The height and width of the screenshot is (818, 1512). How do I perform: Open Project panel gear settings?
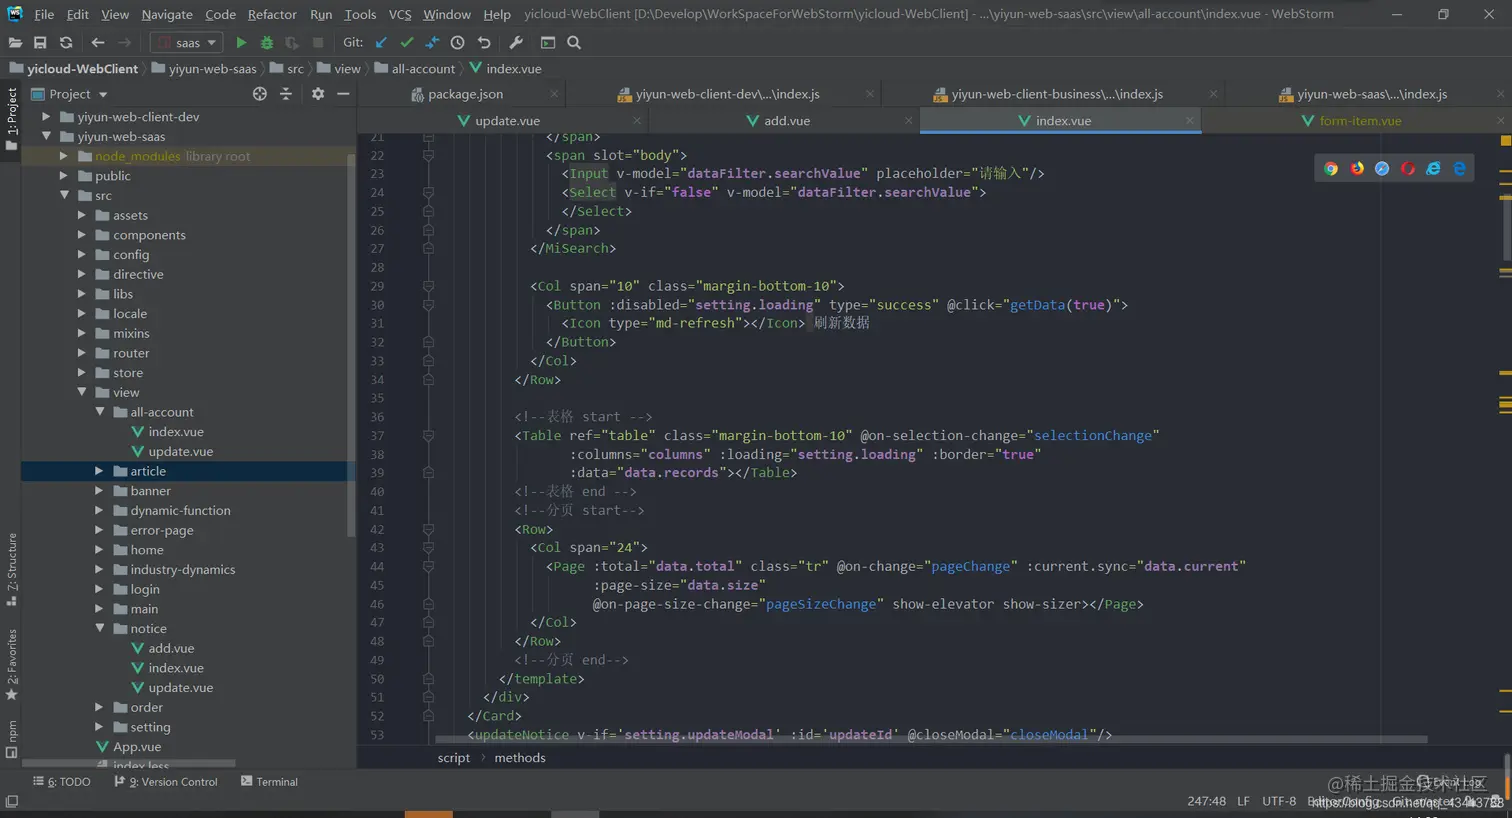[318, 94]
